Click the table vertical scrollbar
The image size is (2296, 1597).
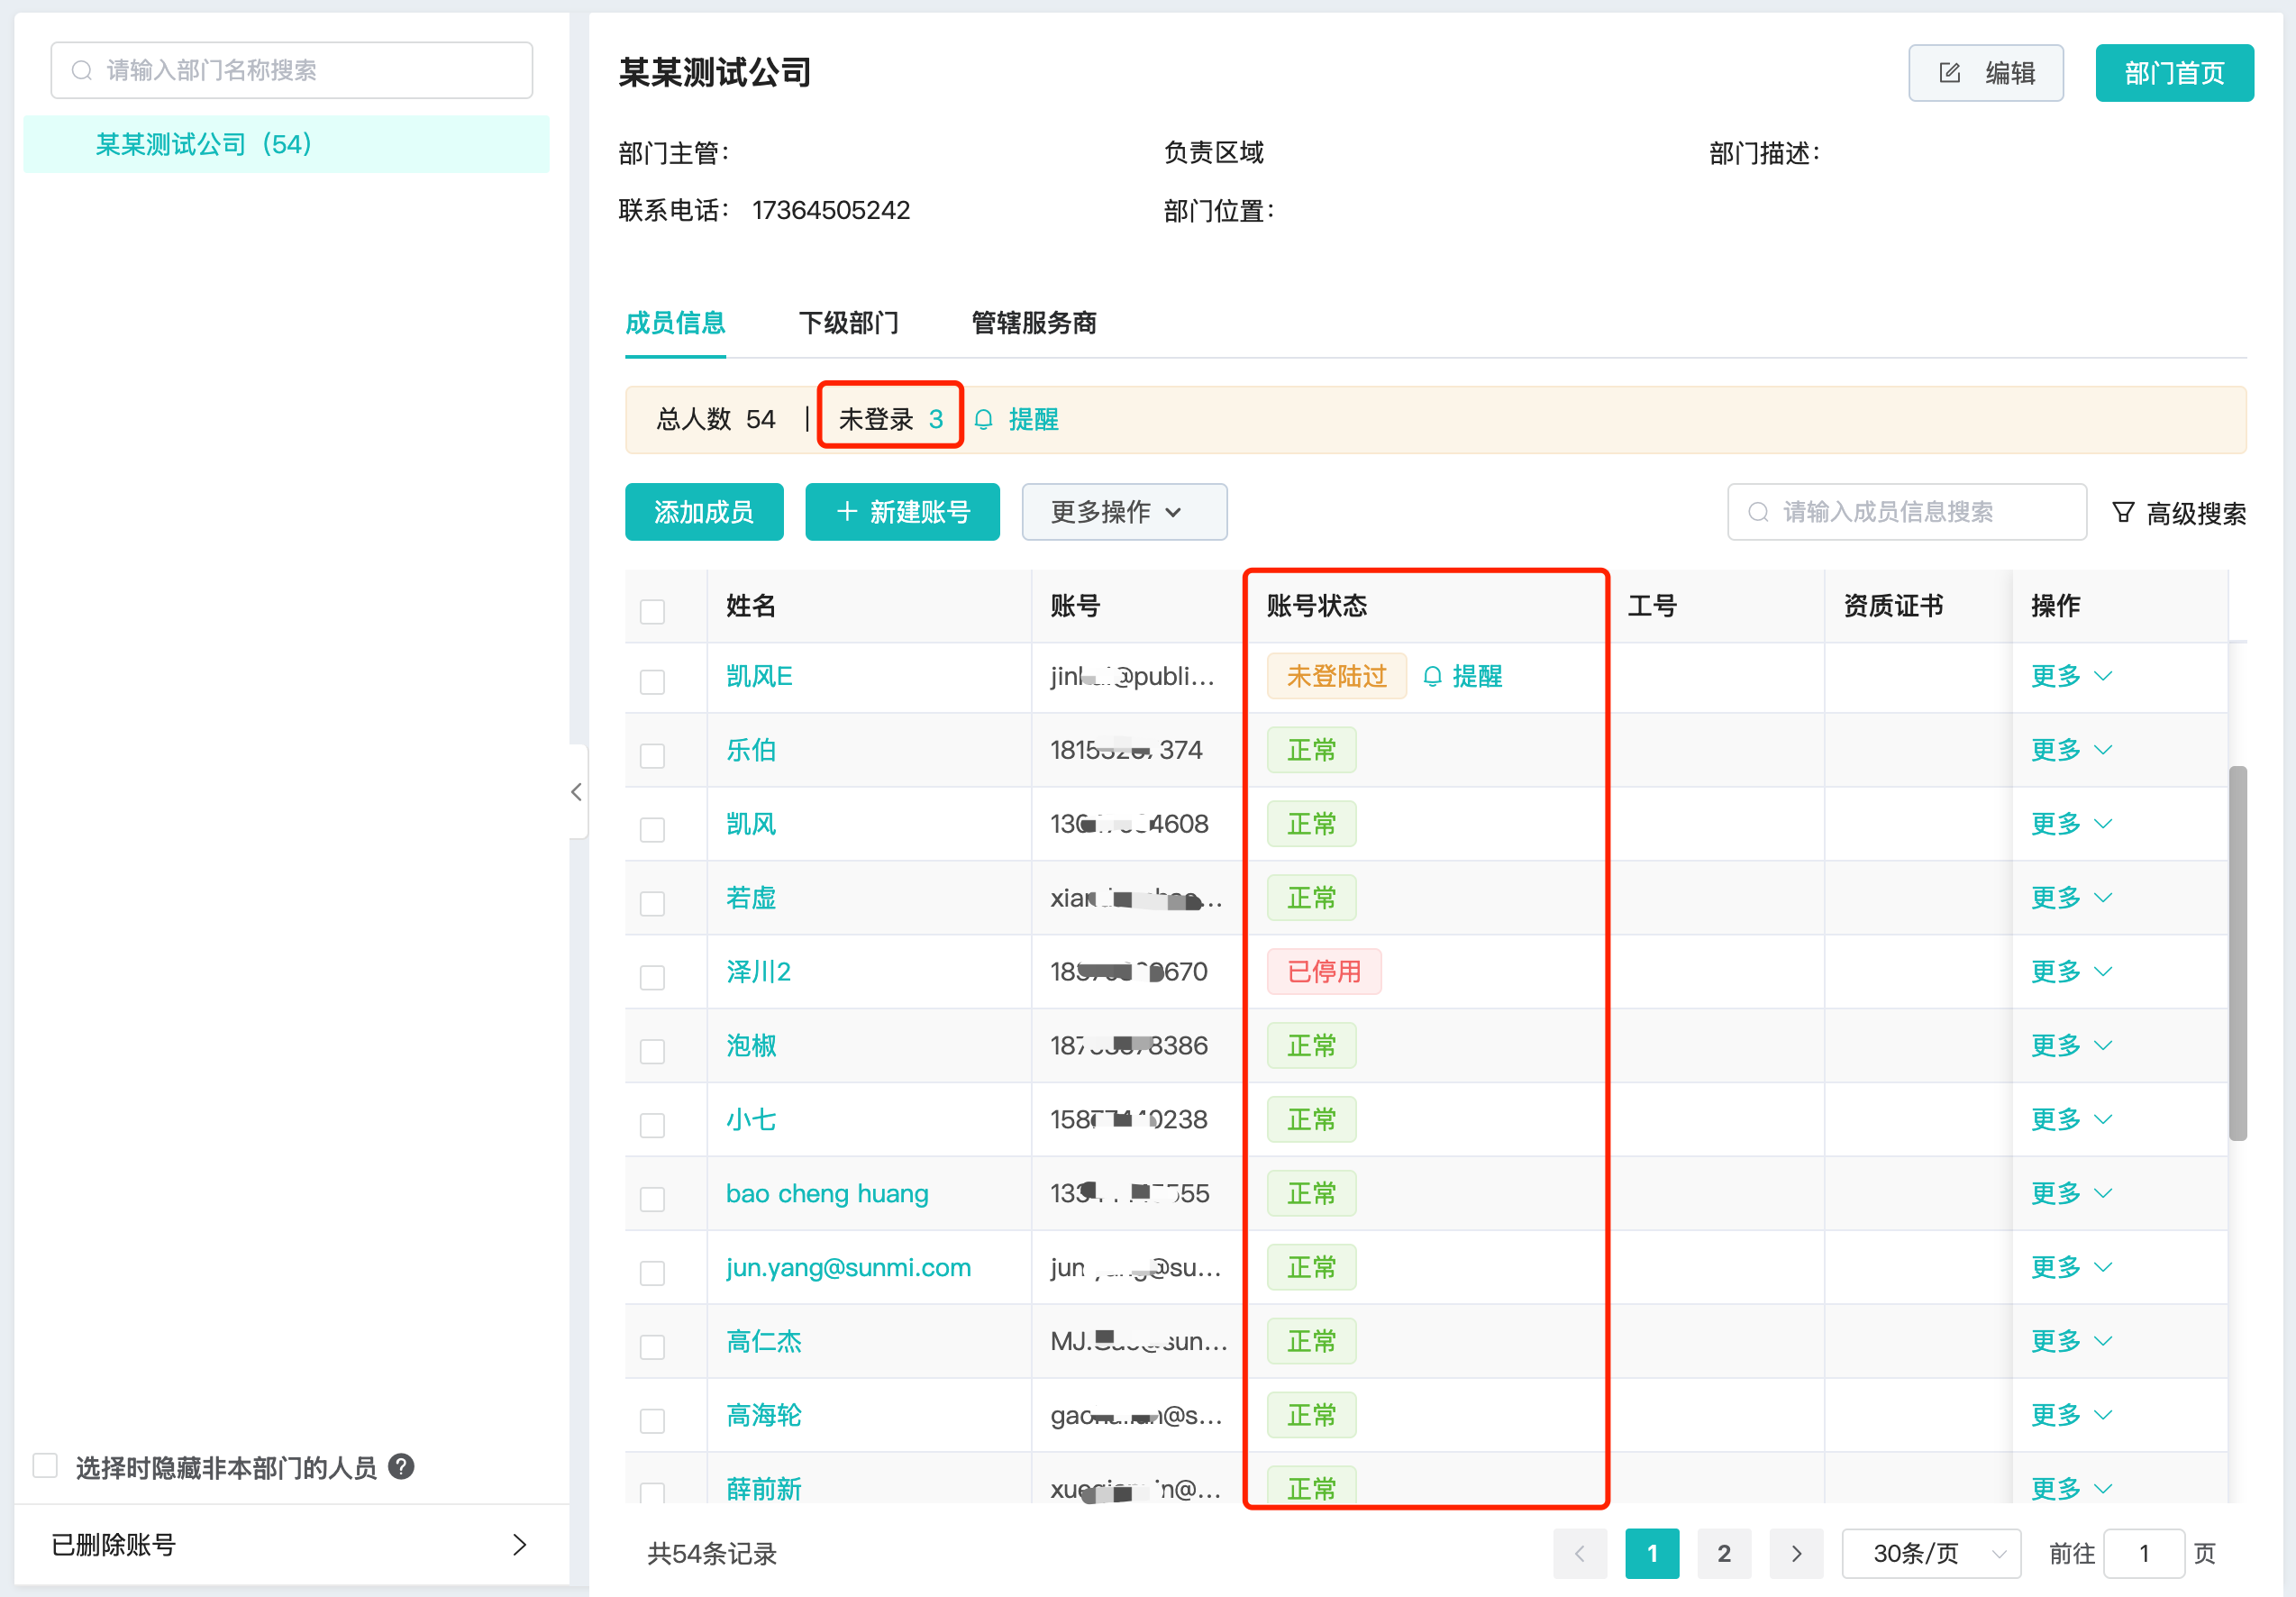[2238, 953]
